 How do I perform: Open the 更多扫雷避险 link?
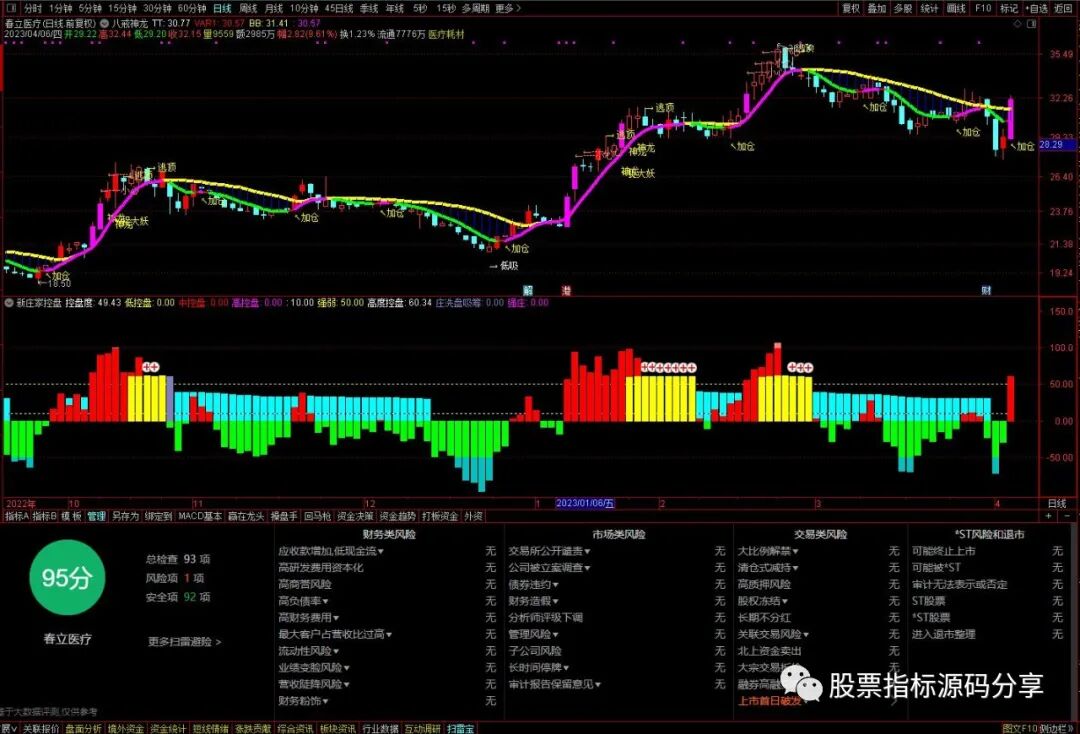[185, 642]
